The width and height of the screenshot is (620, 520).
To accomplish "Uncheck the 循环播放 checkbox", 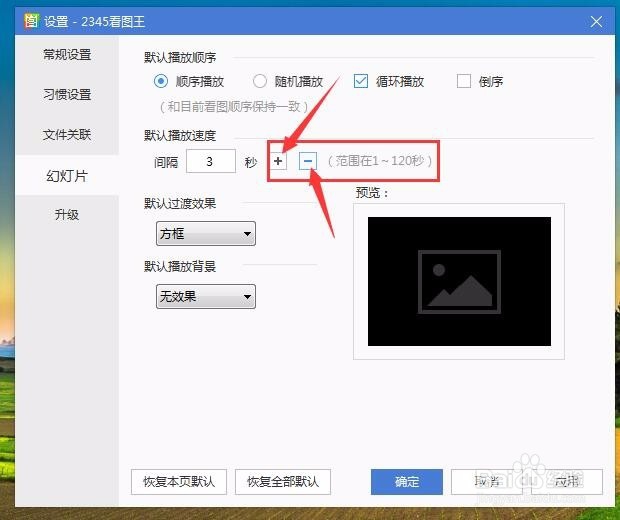I will click(x=361, y=81).
